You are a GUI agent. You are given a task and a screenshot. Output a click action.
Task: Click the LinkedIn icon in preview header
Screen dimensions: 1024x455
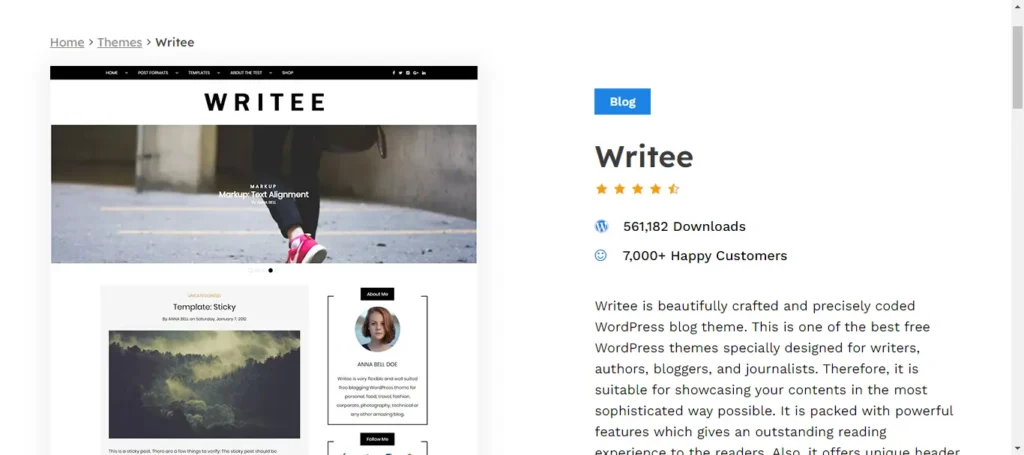(x=424, y=73)
